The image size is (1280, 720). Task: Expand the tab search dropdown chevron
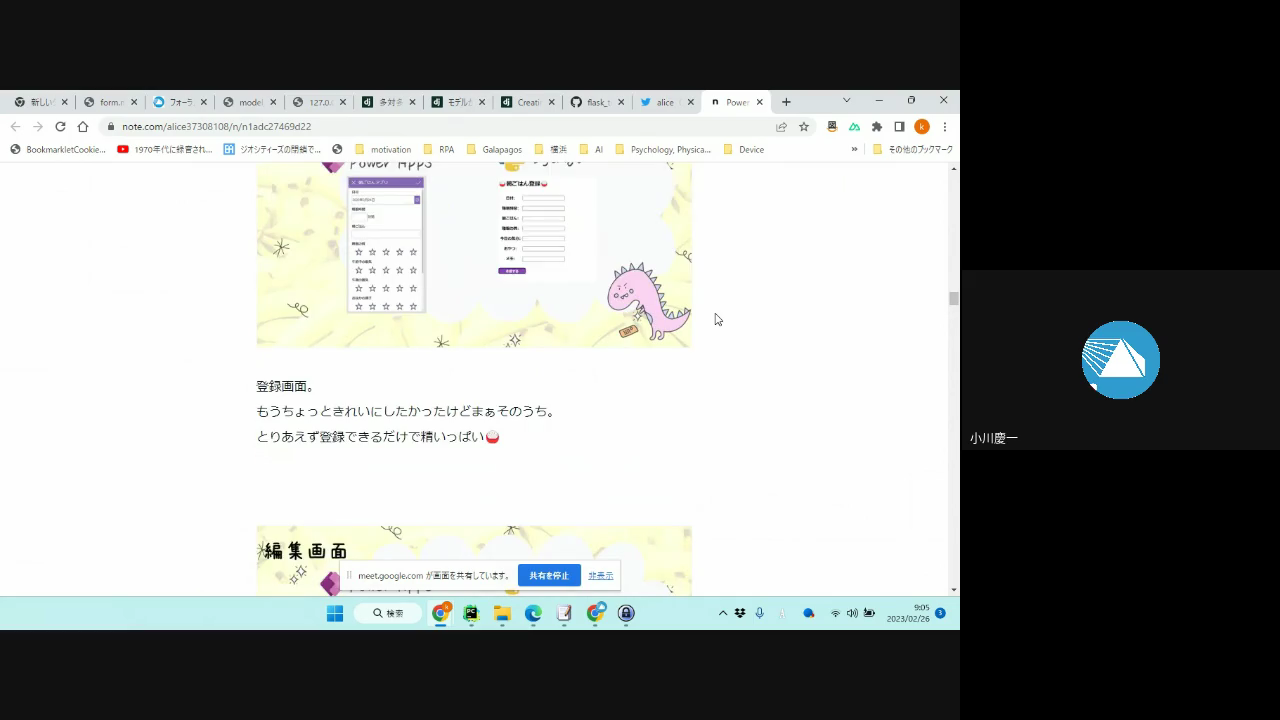point(846,101)
